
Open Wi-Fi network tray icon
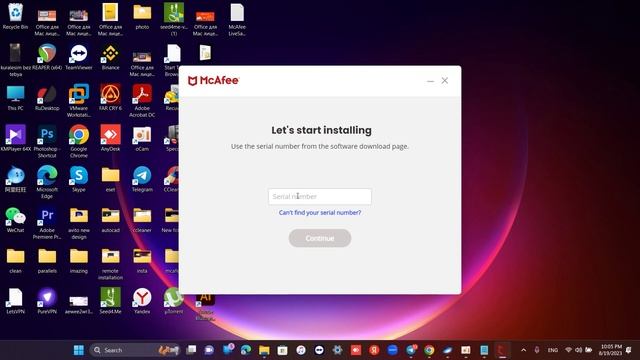(568, 350)
